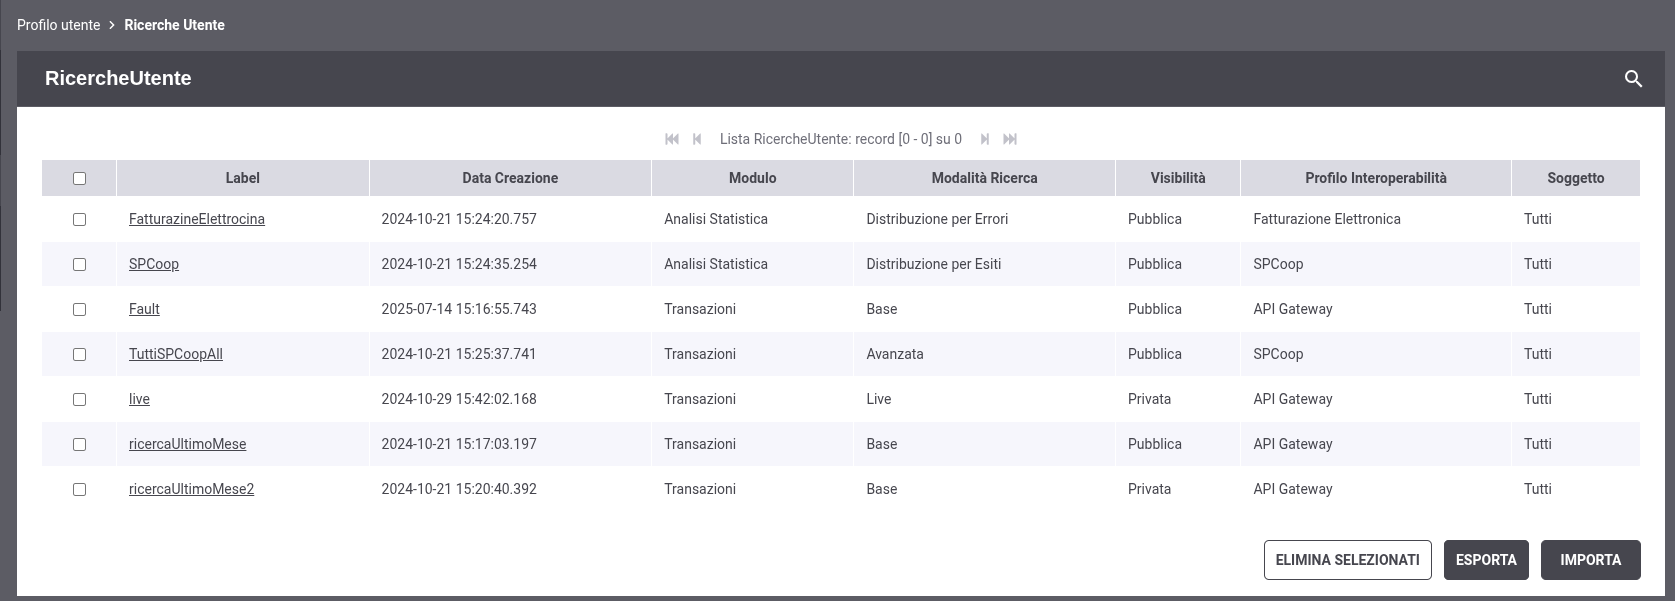This screenshot has width=1675, height=601.
Task: Open the search magnifier icon
Action: click(1633, 79)
